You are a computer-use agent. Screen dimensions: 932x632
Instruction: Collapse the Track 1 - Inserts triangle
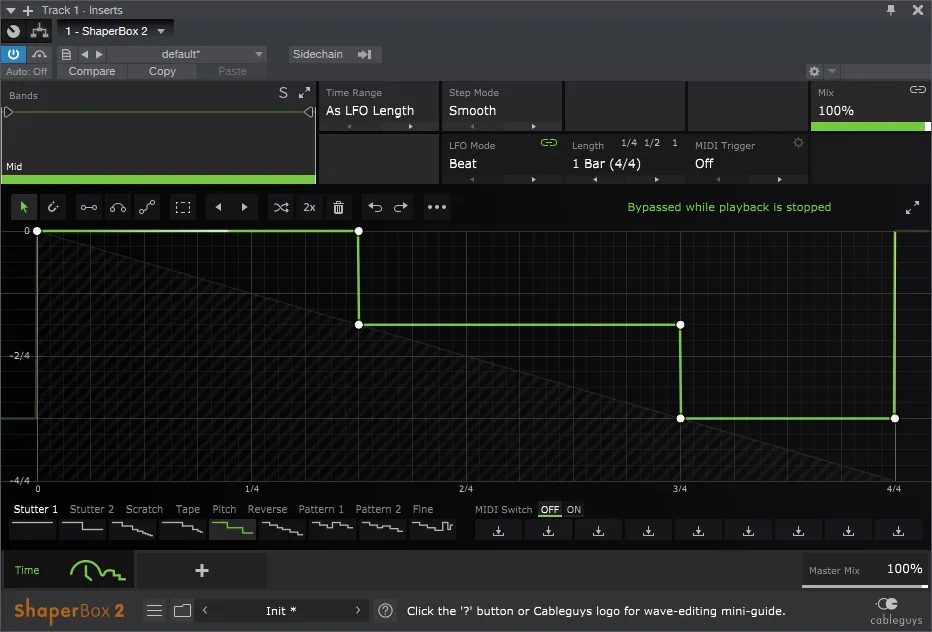click(11, 10)
